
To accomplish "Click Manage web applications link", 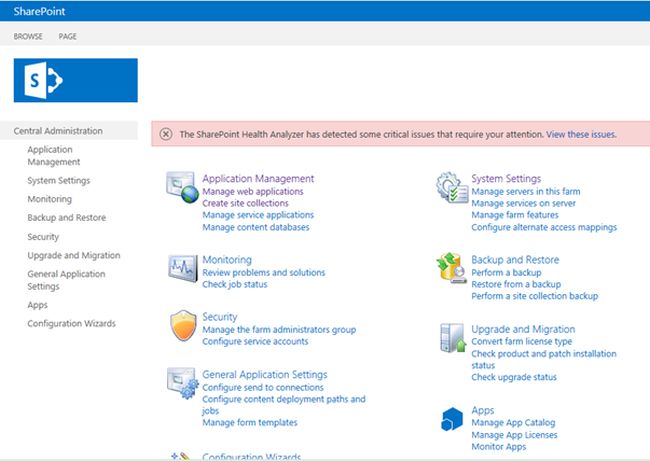I will tap(253, 192).
